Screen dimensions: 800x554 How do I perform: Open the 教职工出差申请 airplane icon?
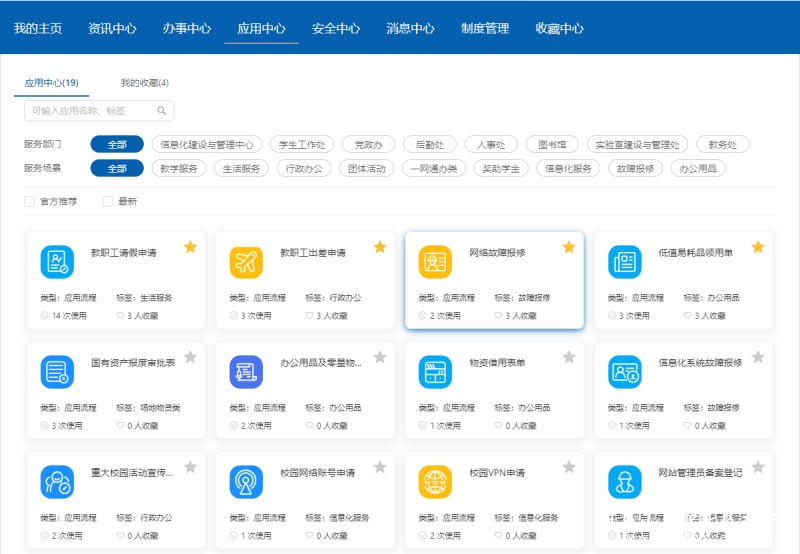(x=246, y=262)
